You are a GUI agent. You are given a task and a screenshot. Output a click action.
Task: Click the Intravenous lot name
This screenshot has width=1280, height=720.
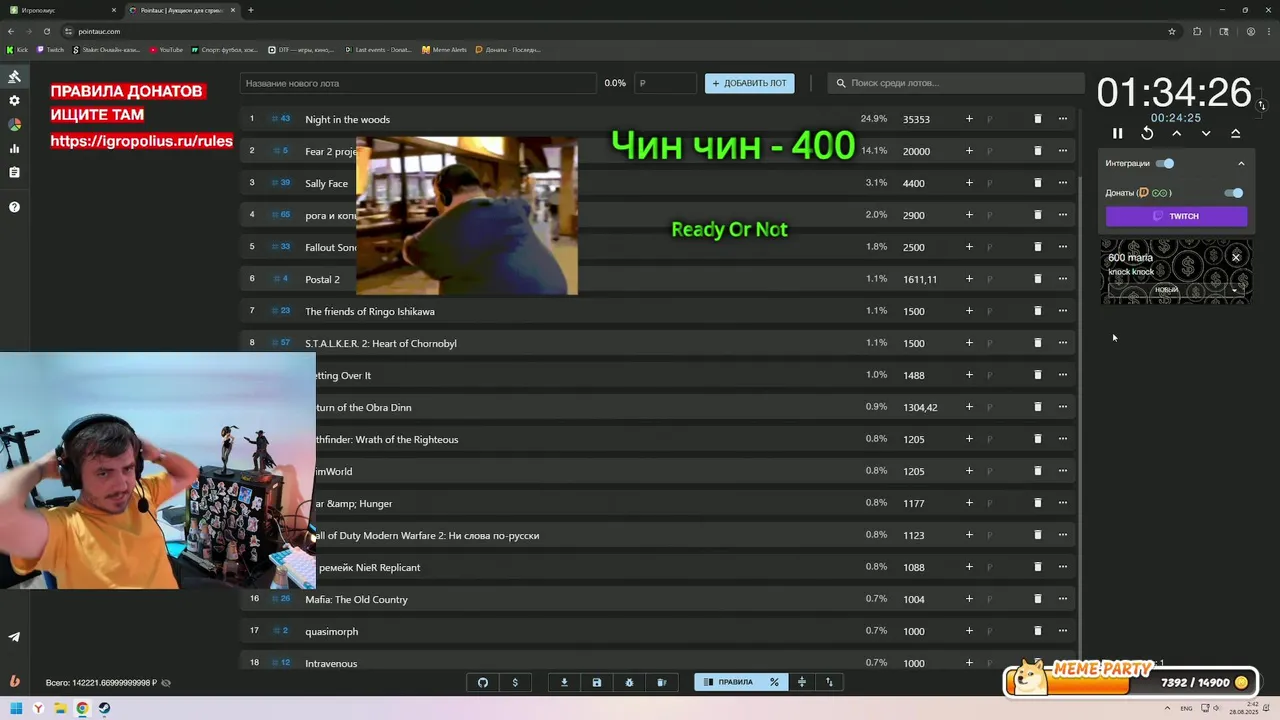pos(331,663)
